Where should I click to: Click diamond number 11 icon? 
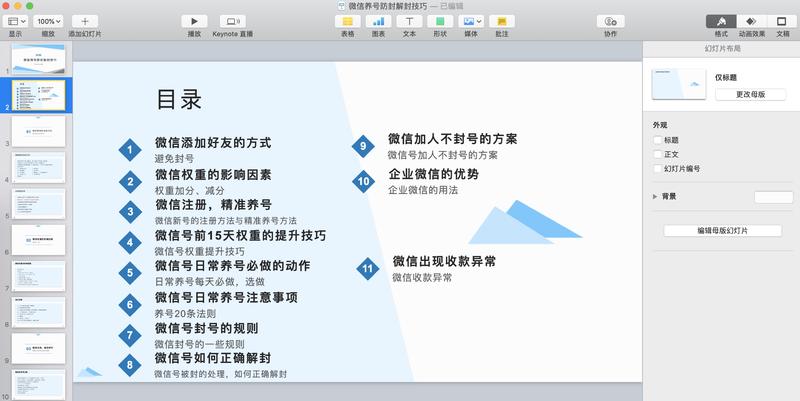click(x=368, y=269)
